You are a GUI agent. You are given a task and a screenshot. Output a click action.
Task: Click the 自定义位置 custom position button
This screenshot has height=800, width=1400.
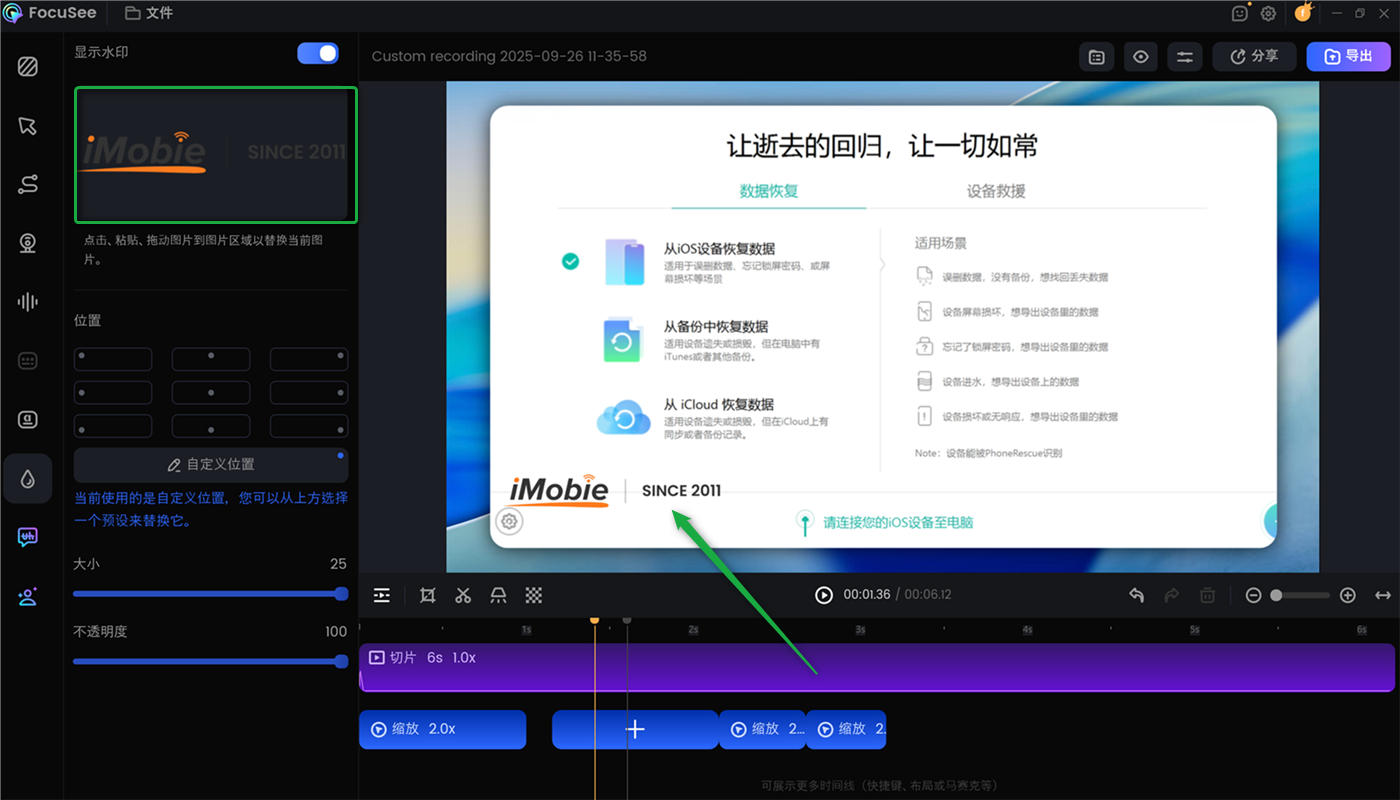pos(211,465)
